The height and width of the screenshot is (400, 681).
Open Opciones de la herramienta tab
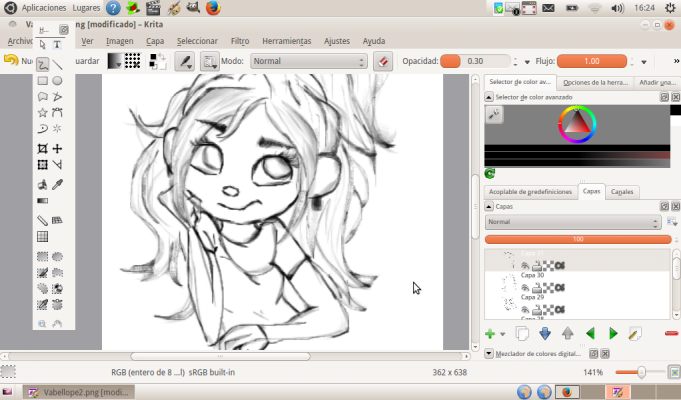coord(595,83)
